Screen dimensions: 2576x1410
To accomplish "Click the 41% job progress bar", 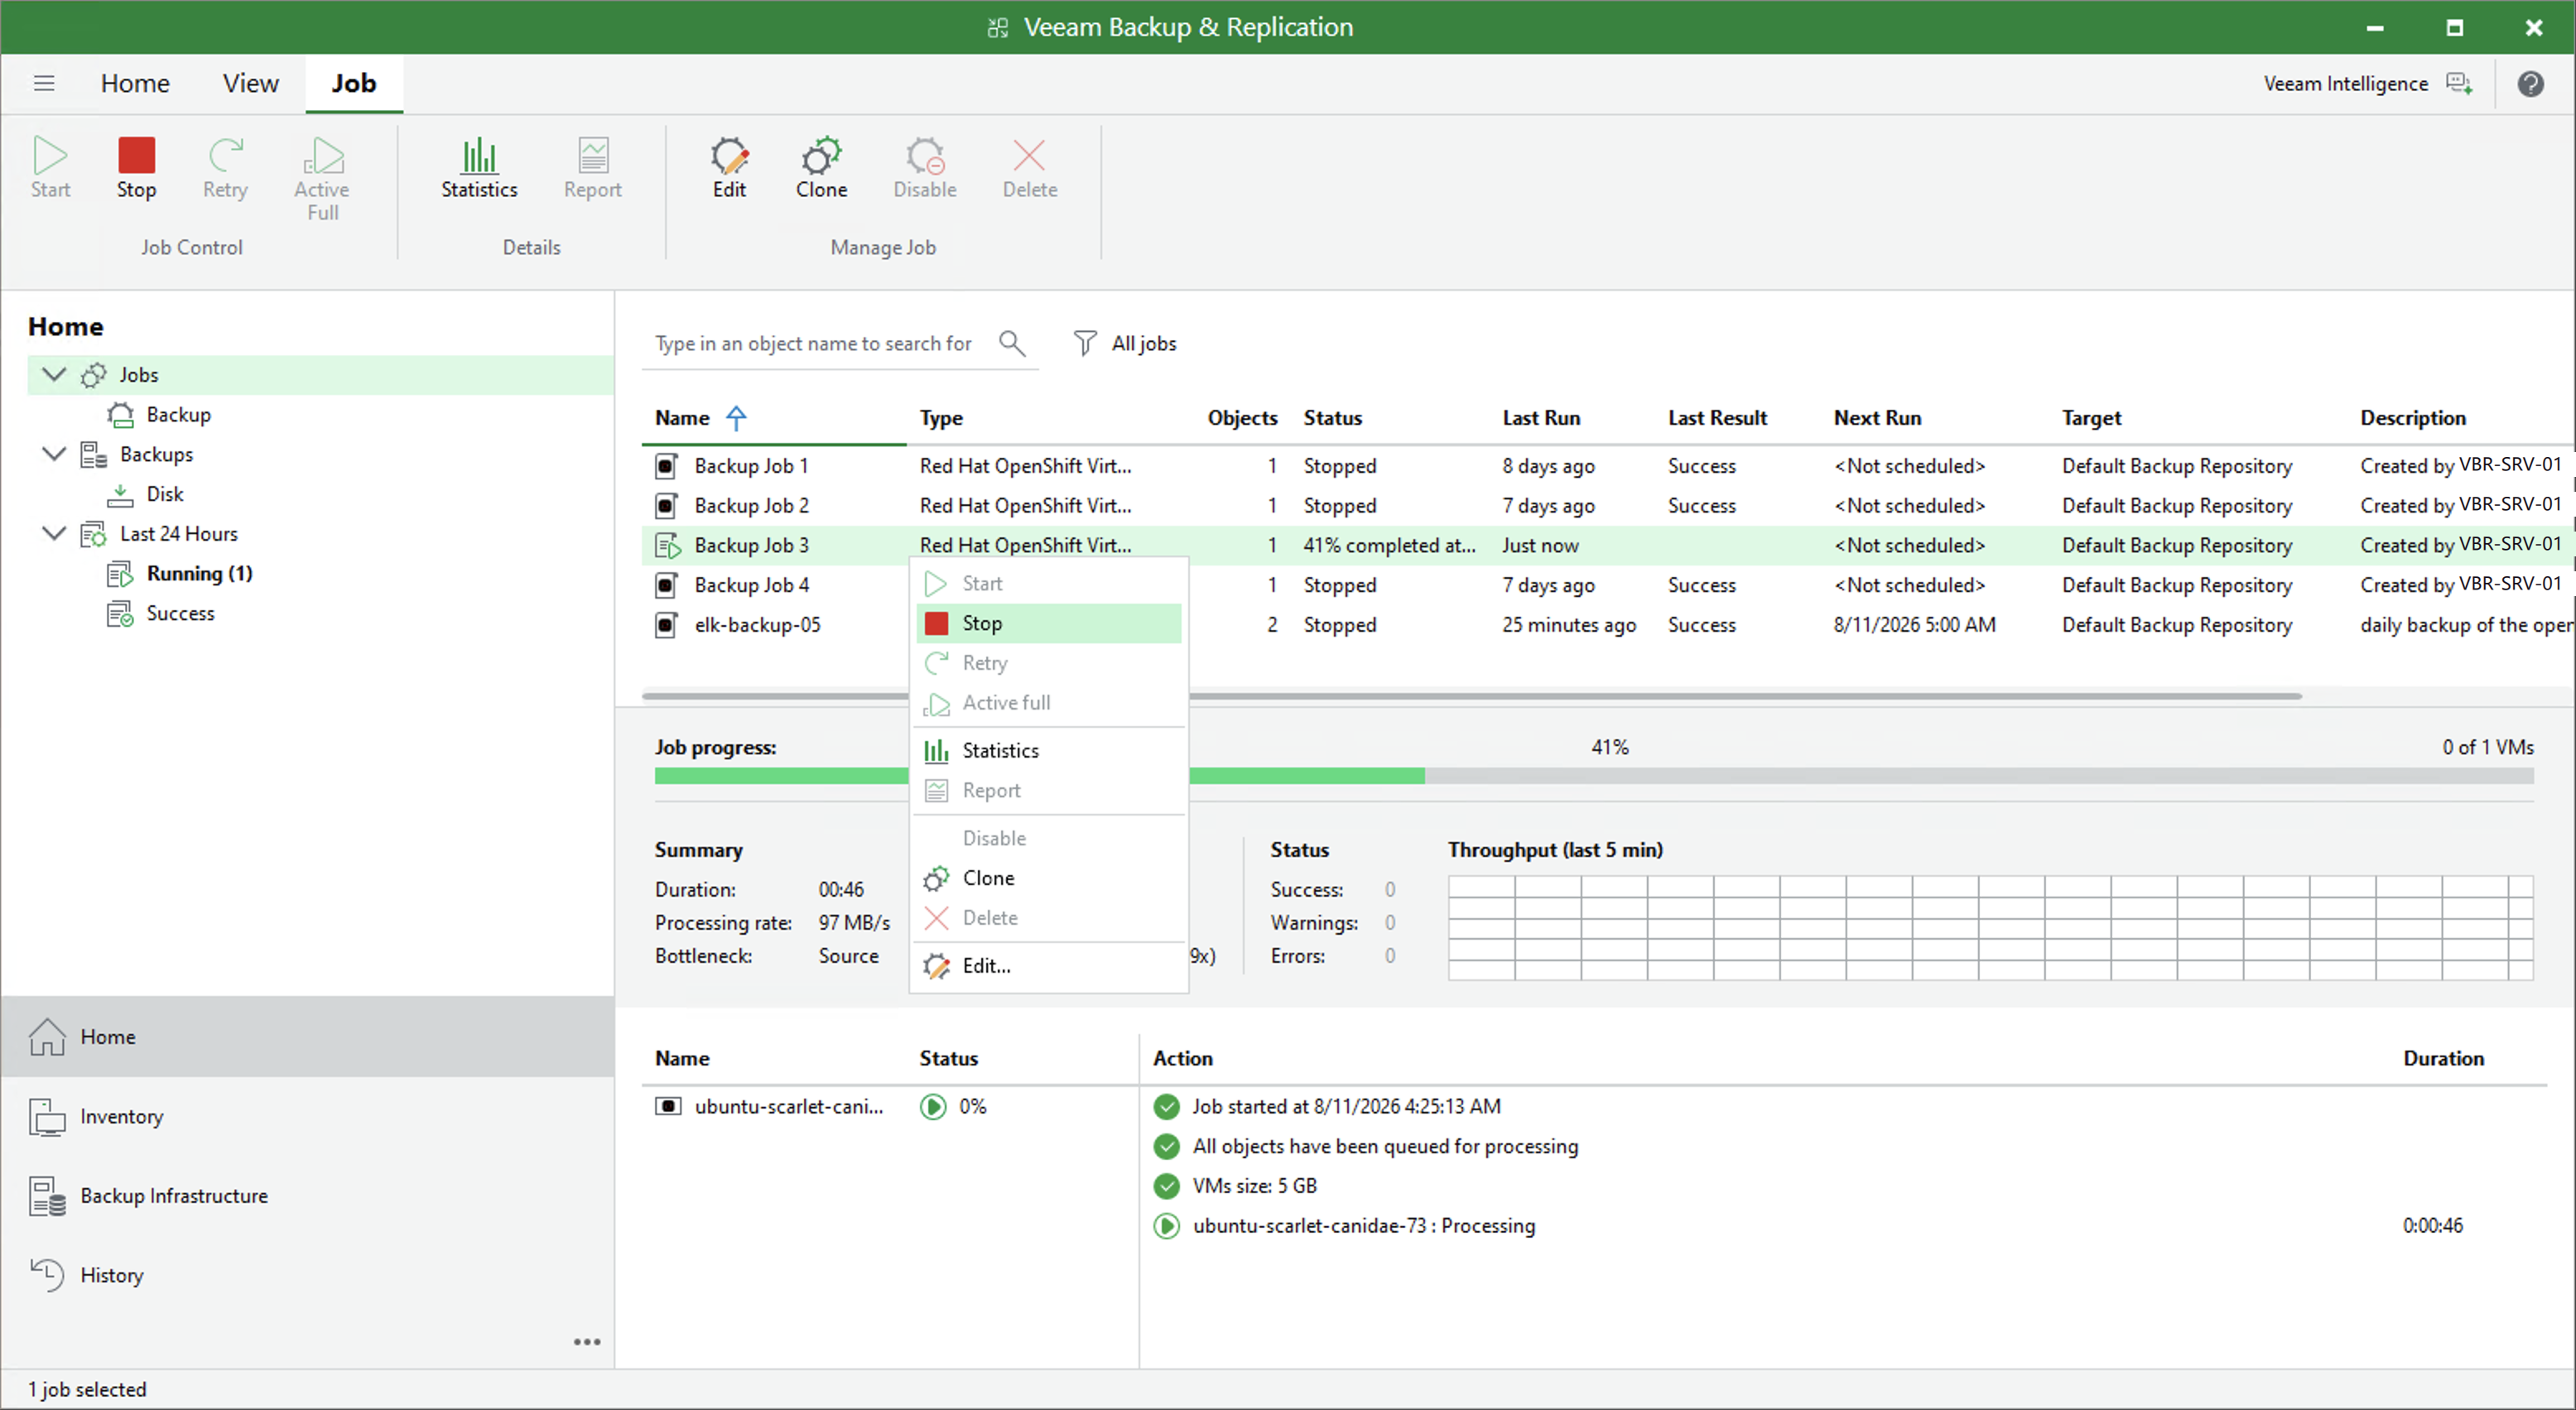I will click(x=1594, y=776).
